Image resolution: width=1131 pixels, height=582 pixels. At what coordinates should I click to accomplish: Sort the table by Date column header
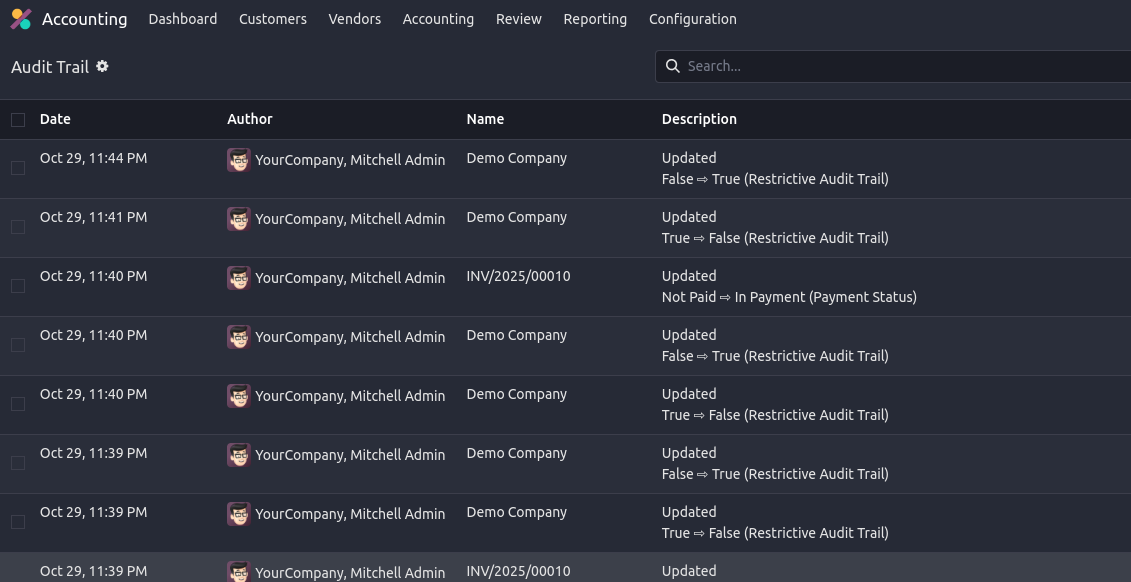[55, 119]
